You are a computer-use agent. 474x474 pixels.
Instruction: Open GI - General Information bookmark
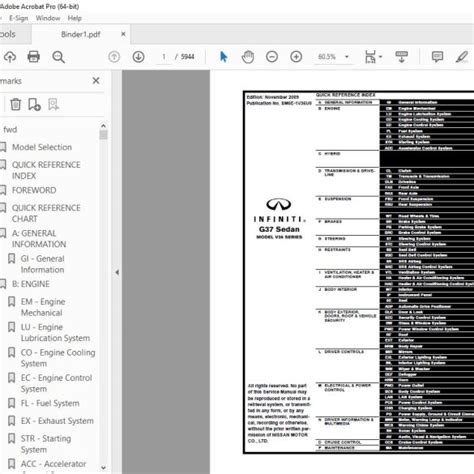tap(43, 264)
